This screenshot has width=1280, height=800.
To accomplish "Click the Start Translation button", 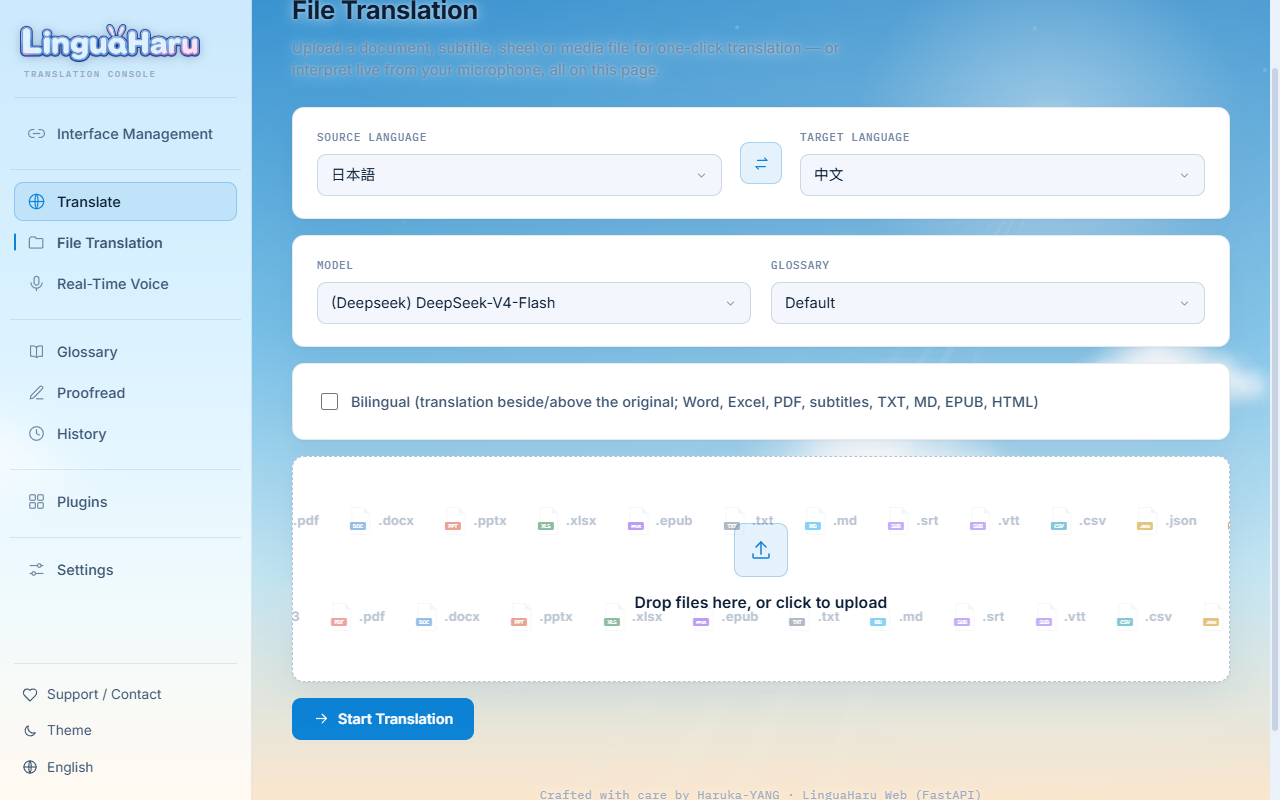I will point(383,719).
